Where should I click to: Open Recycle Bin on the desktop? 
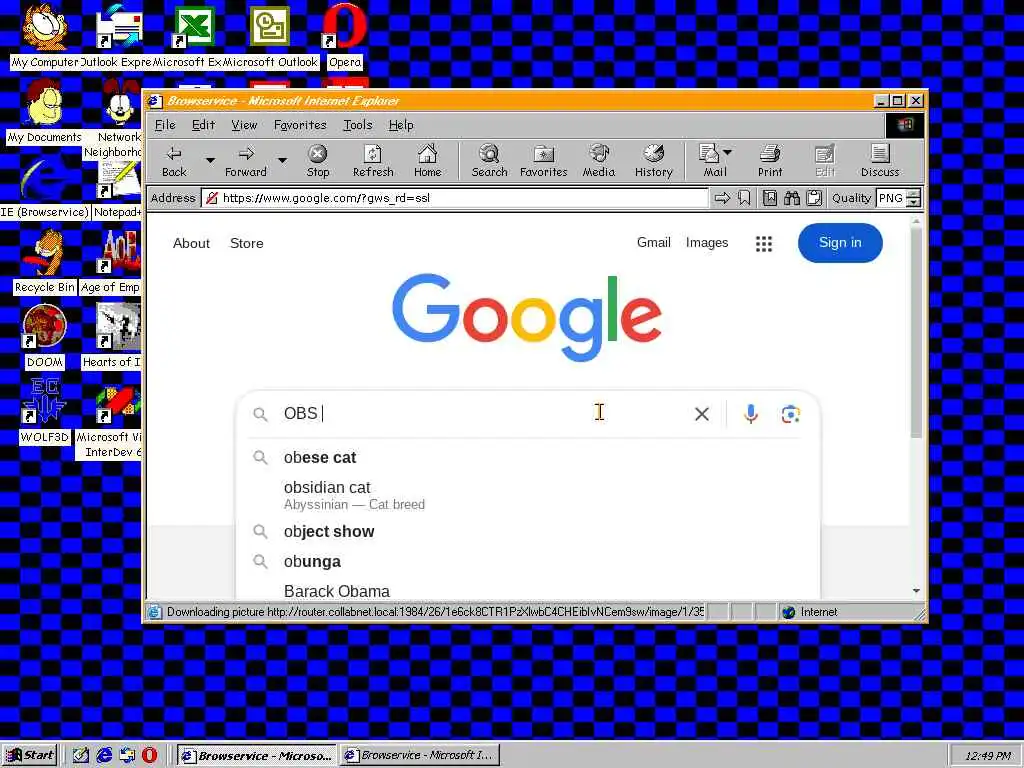tap(44, 260)
